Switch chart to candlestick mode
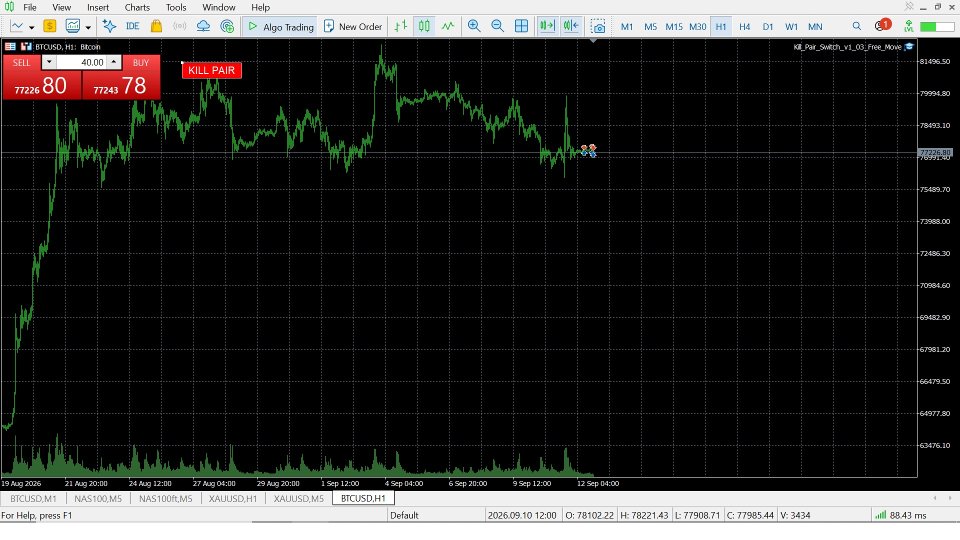The image size is (960, 540). pos(424,26)
